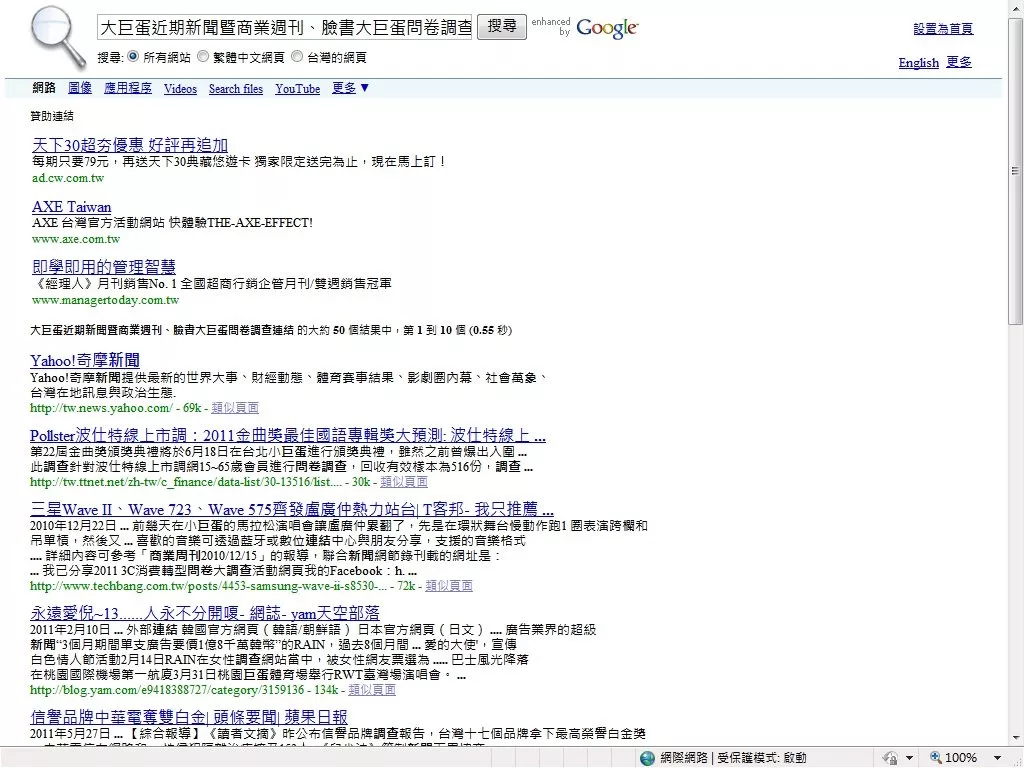The height and width of the screenshot is (768, 1024).
Task: Click 類似頁面 for the blog.yam.com result
Action: pos(372,690)
